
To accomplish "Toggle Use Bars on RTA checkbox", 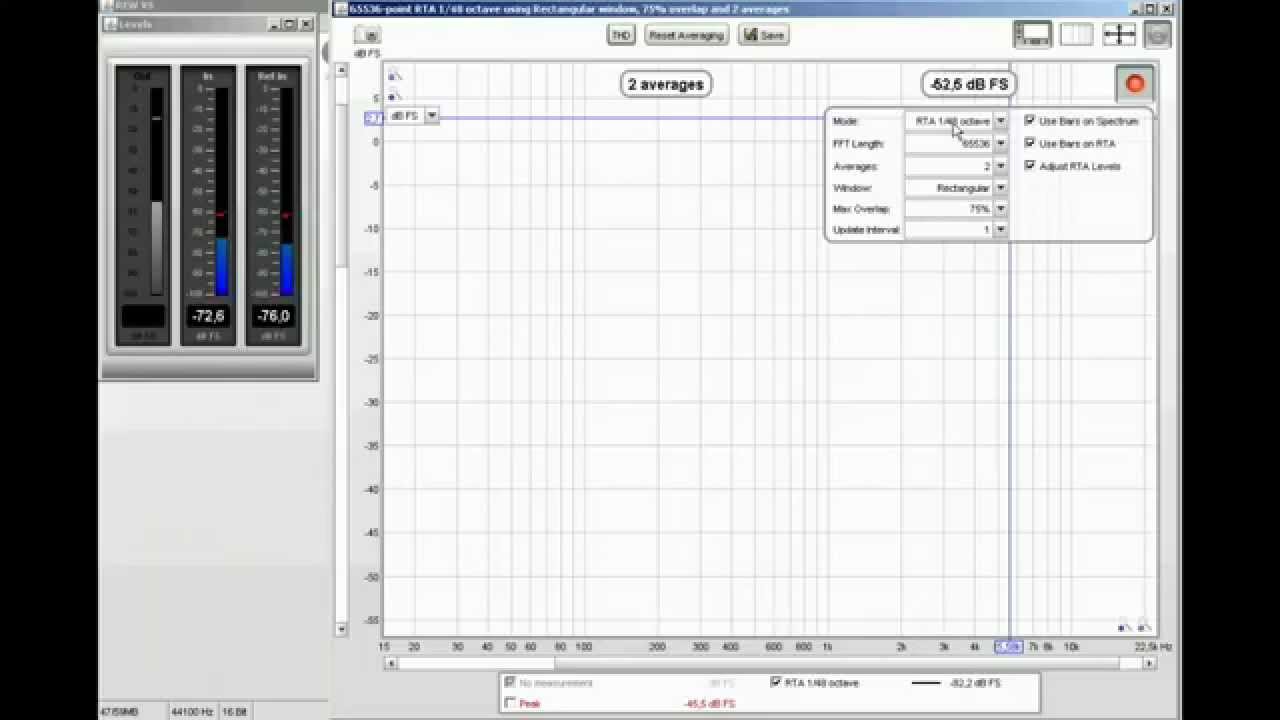I will [1030, 144].
